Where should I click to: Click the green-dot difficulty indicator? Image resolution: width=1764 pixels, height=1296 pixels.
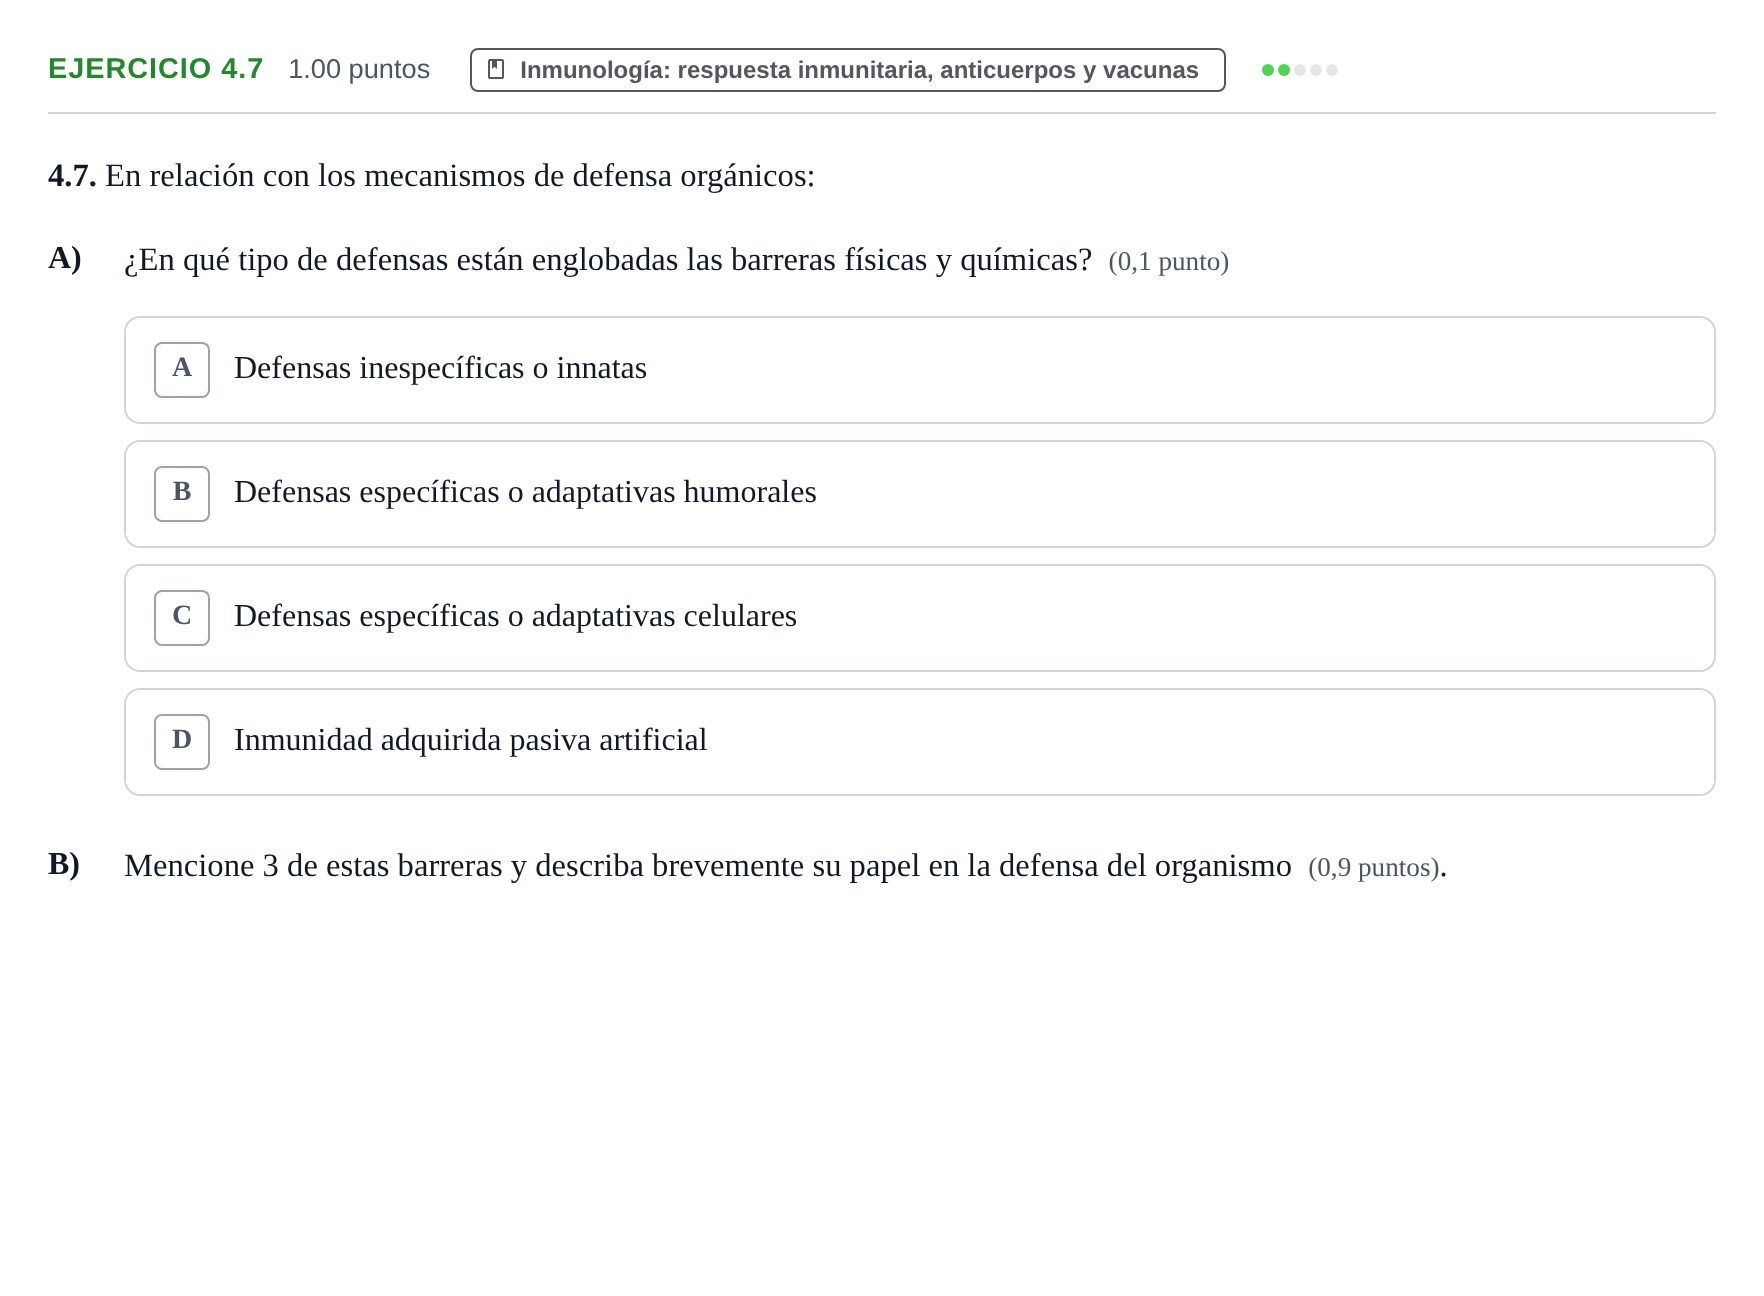(1299, 70)
